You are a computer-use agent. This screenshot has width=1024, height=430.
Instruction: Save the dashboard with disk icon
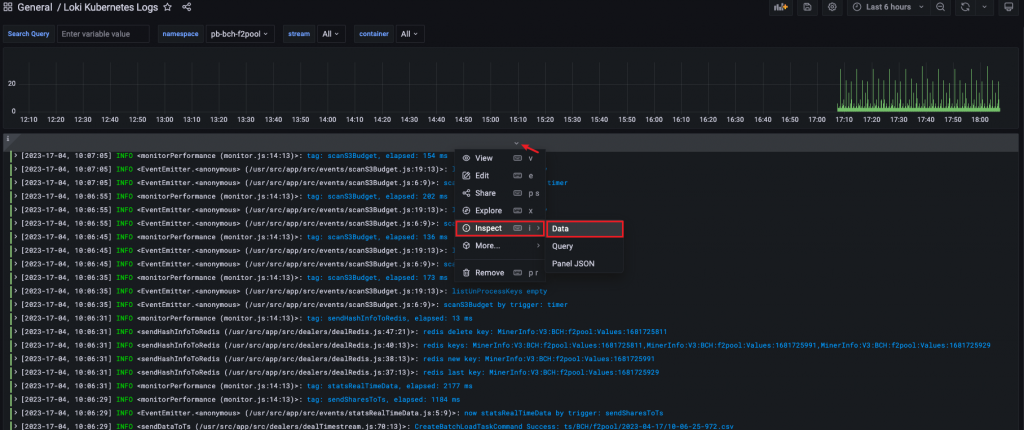point(808,7)
